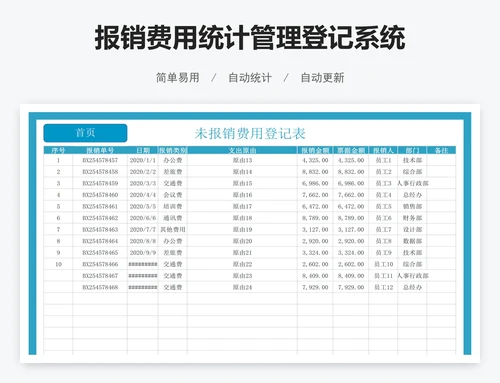
Task: Click cell BX254578462
Action: (x=100, y=218)
